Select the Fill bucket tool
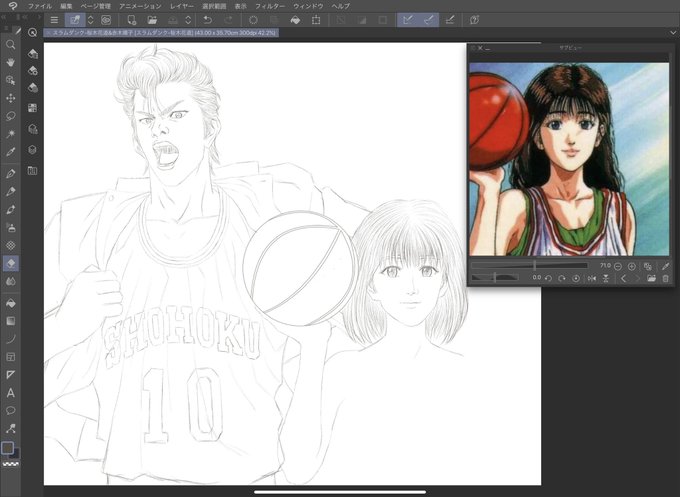 [10, 303]
